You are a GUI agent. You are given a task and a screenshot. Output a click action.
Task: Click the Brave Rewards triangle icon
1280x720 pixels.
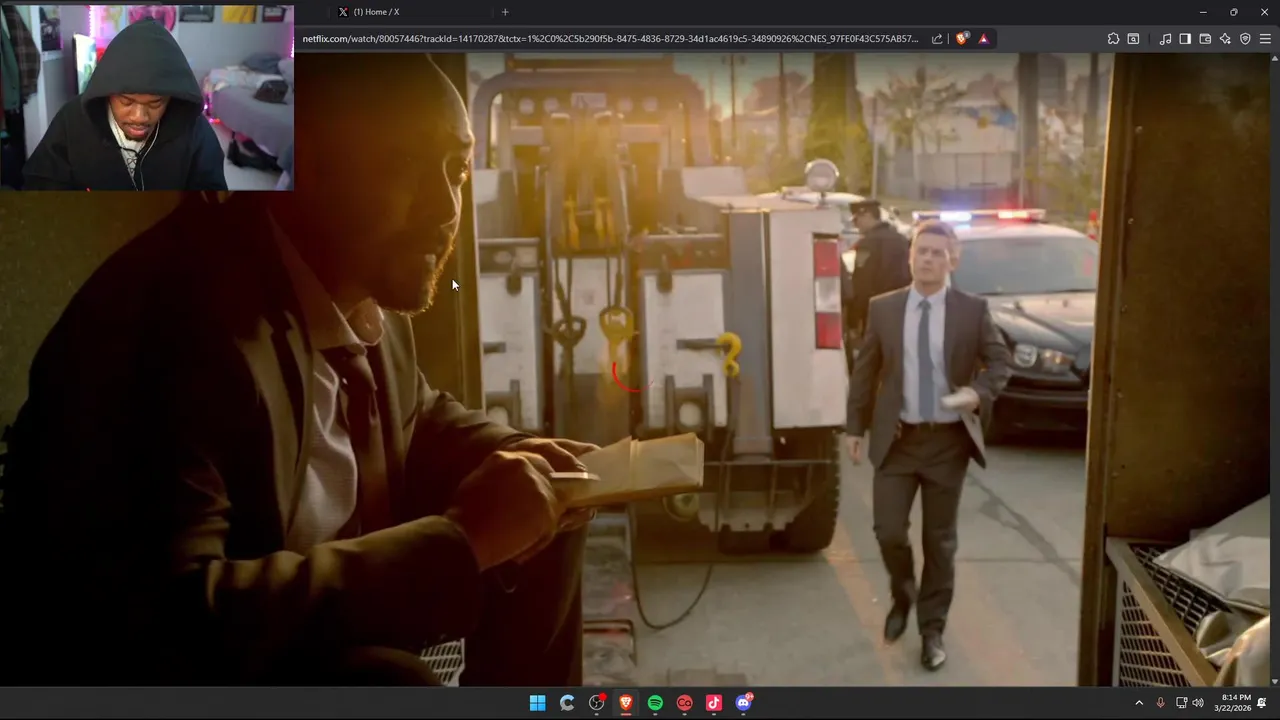pyautogui.click(x=984, y=39)
